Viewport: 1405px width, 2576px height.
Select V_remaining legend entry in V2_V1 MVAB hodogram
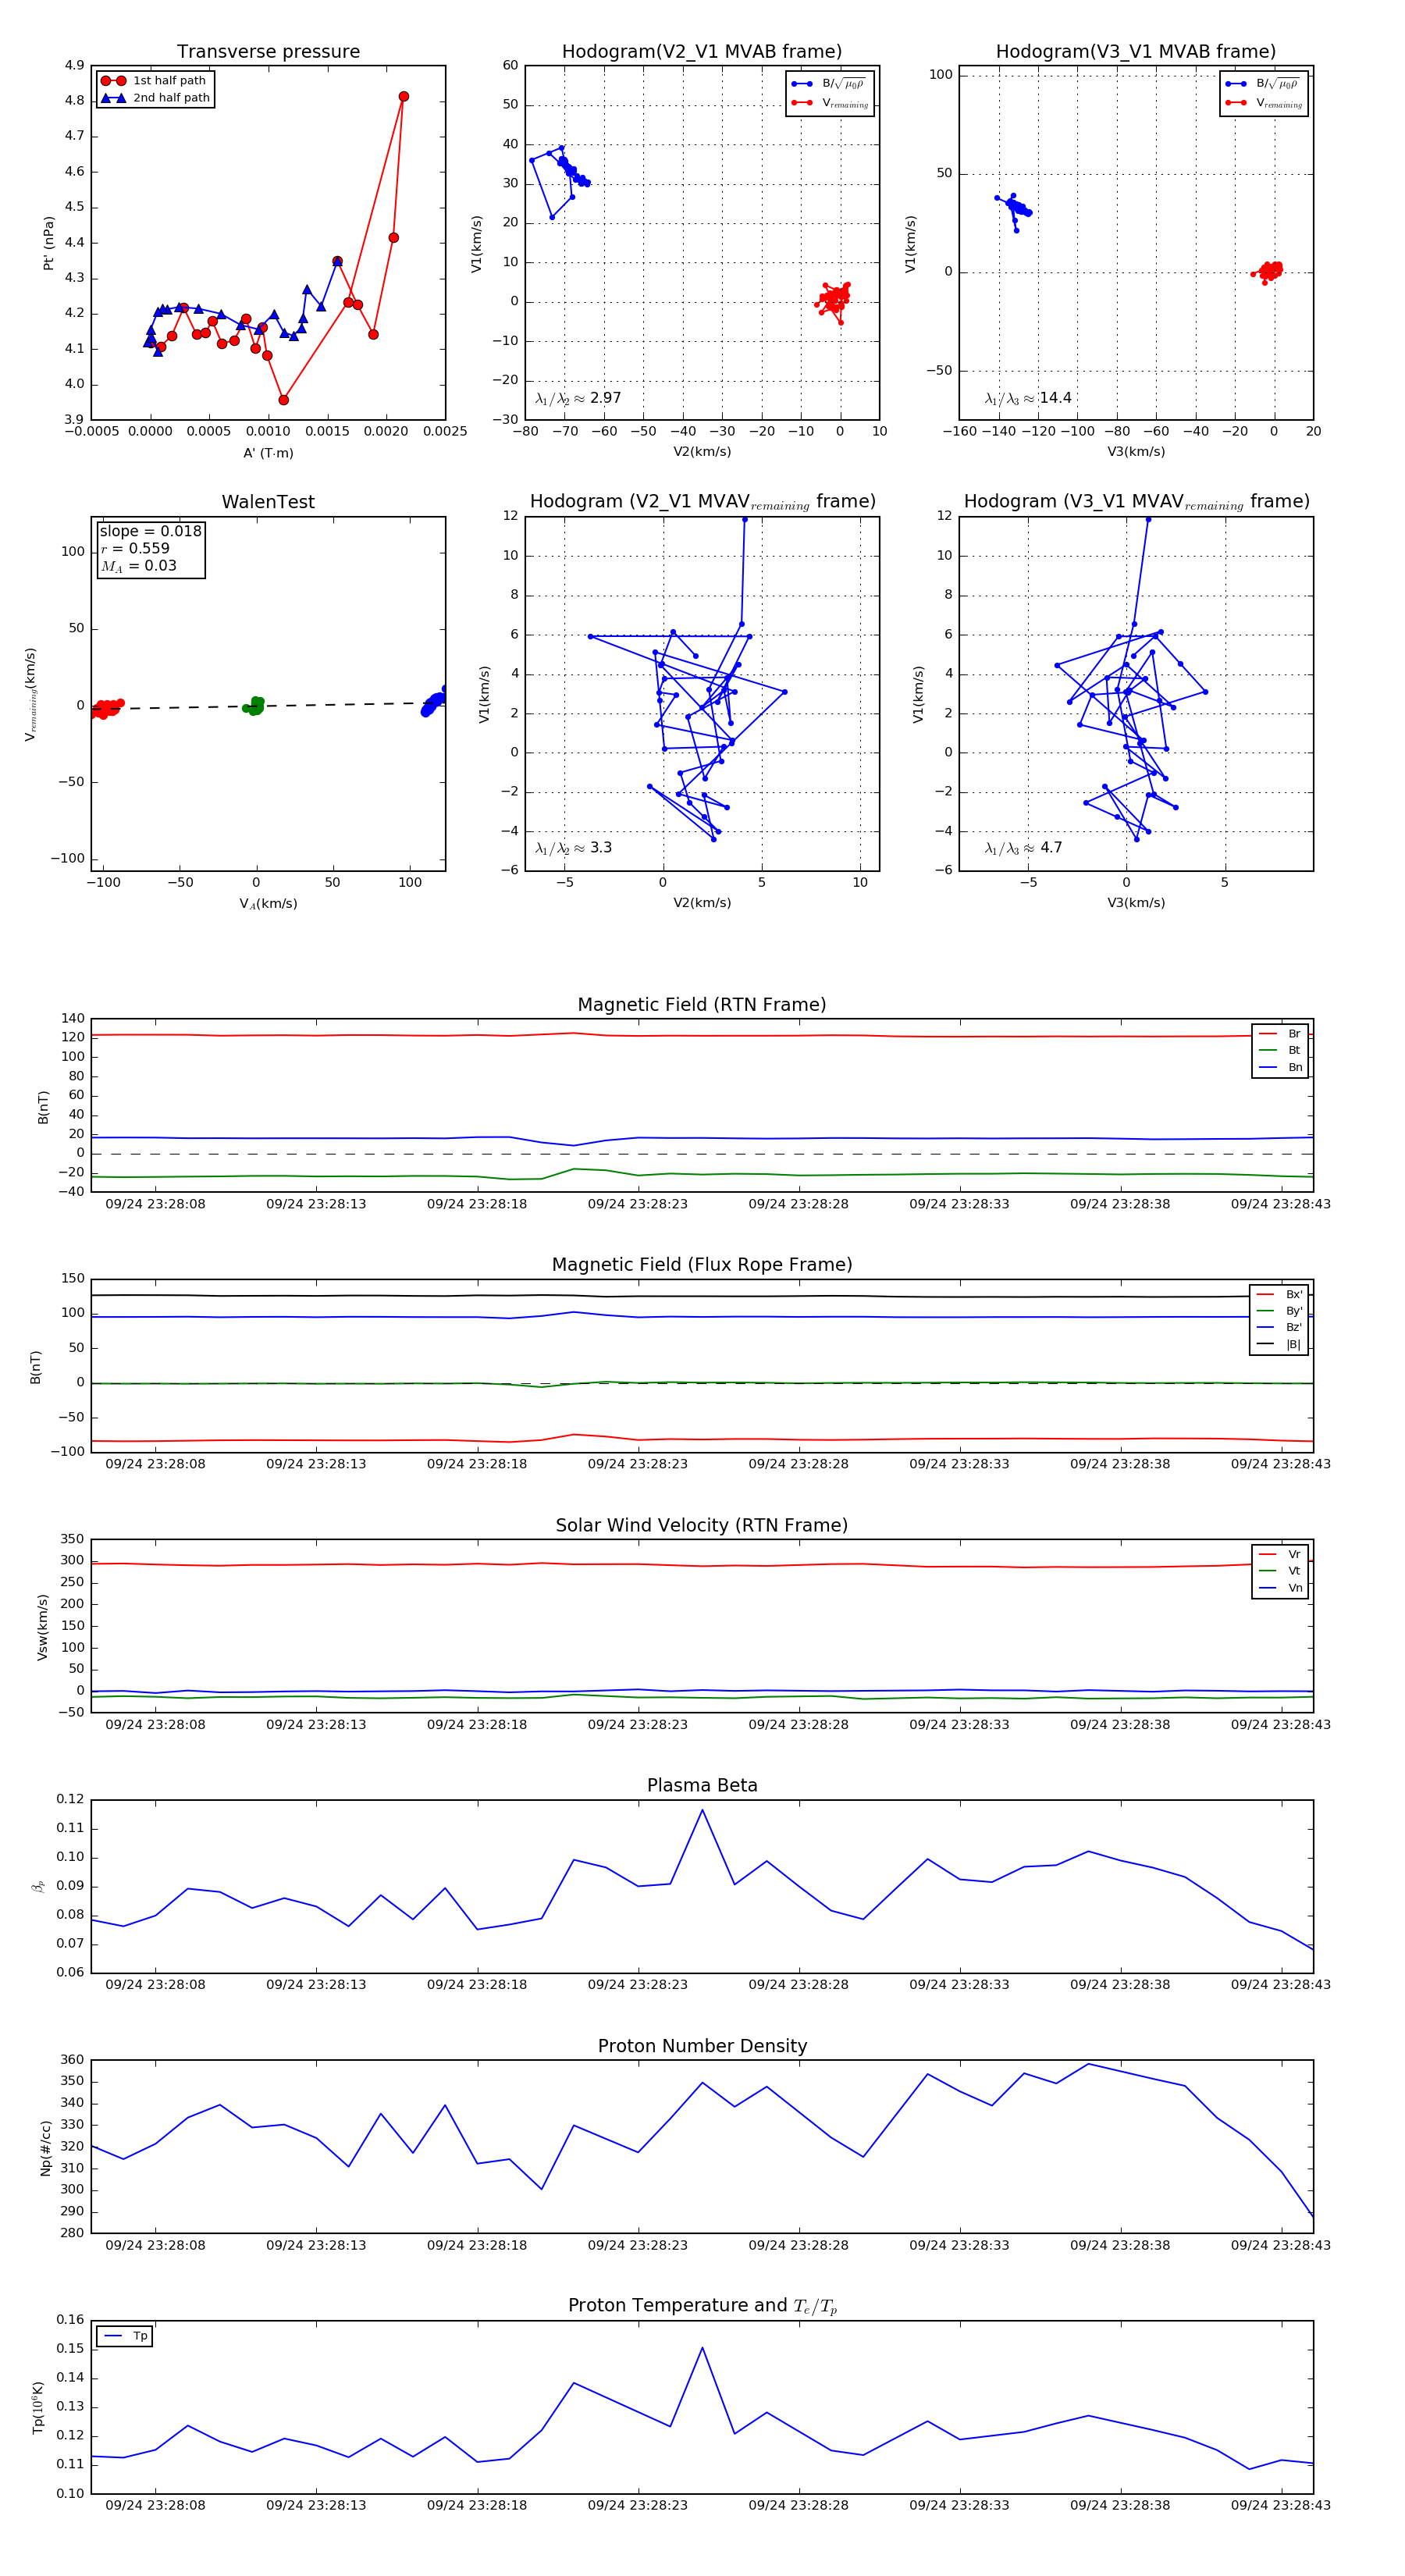pos(830,103)
